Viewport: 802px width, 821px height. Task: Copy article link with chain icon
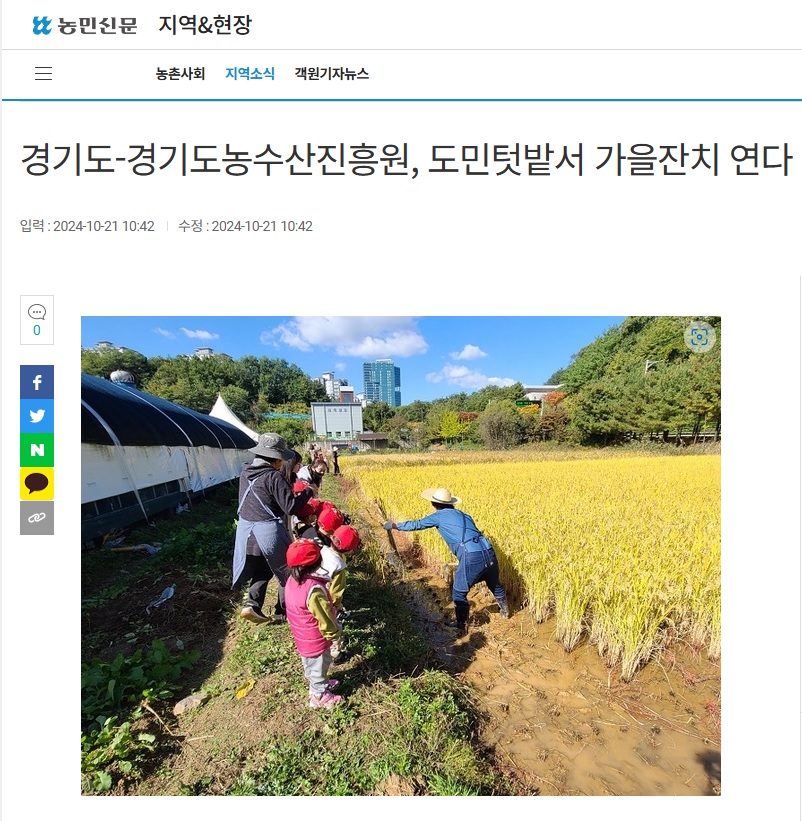point(37,518)
